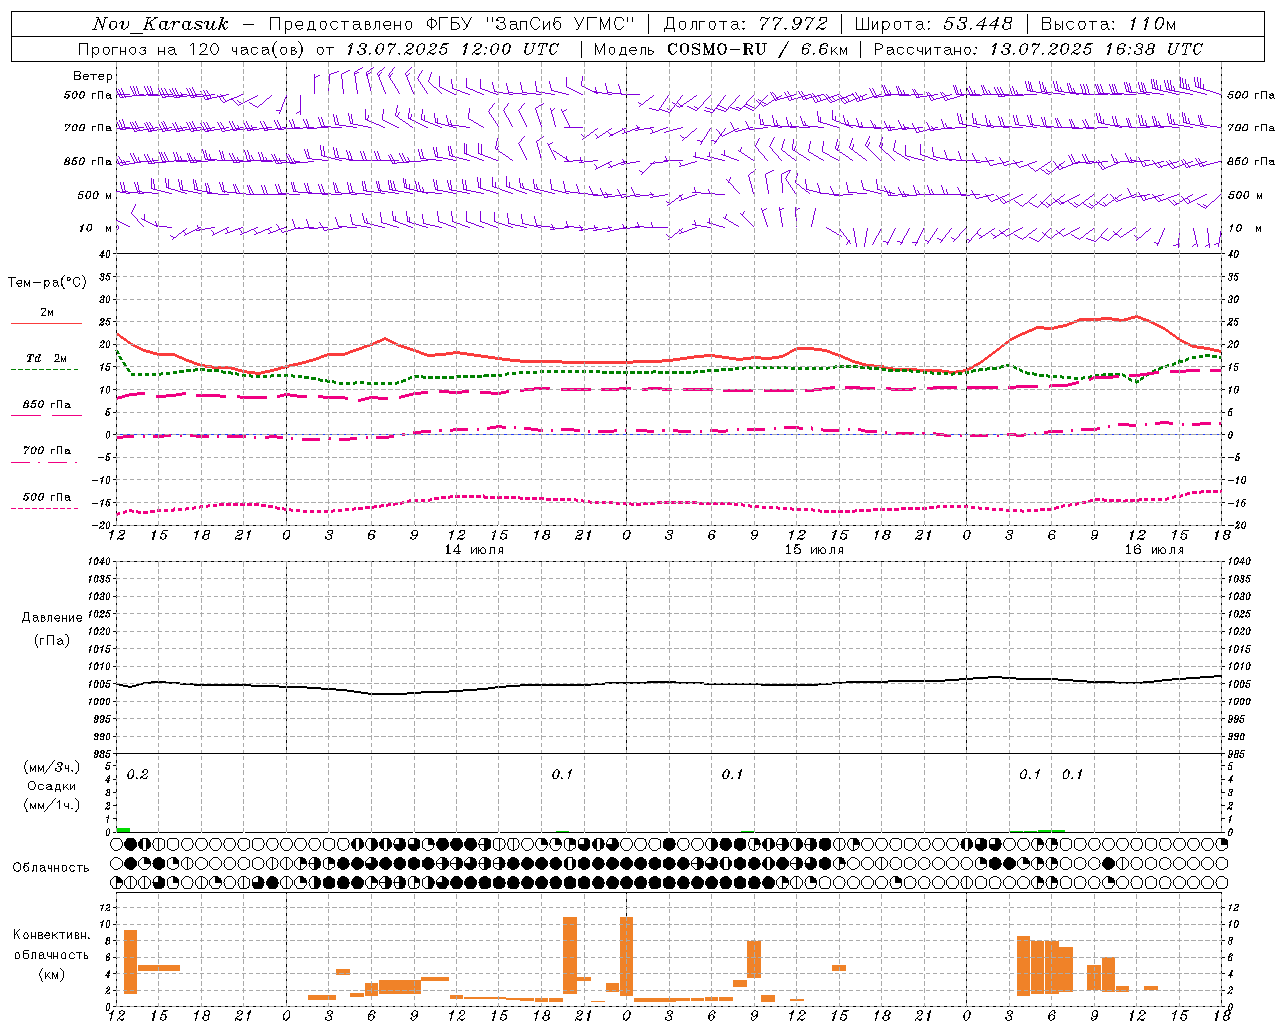Select the Конвективн. panel label
1280x1024 pixels.
[52, 935]
